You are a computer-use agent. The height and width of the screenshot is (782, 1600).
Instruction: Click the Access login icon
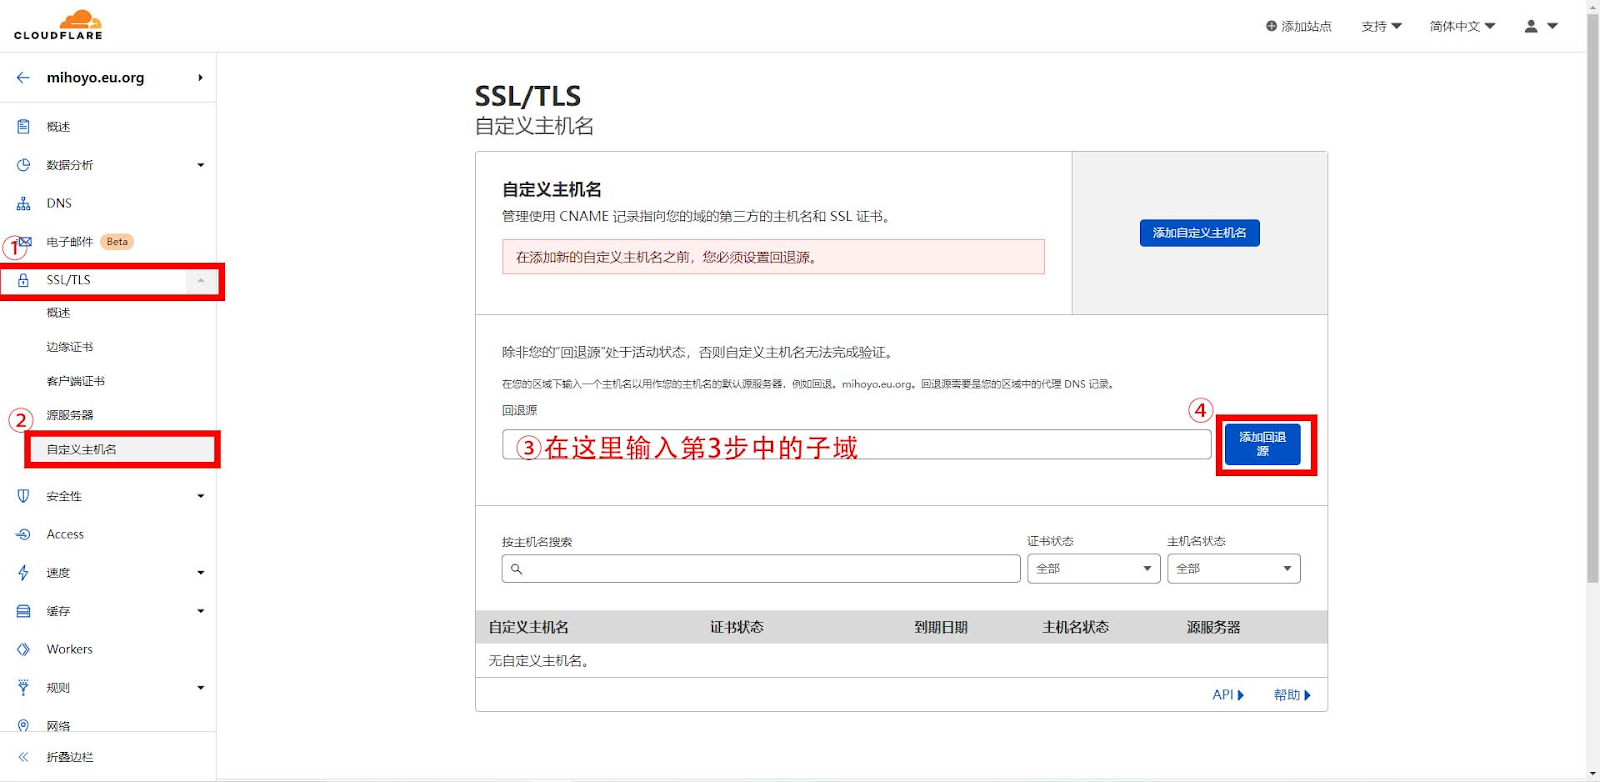(23, 534)
